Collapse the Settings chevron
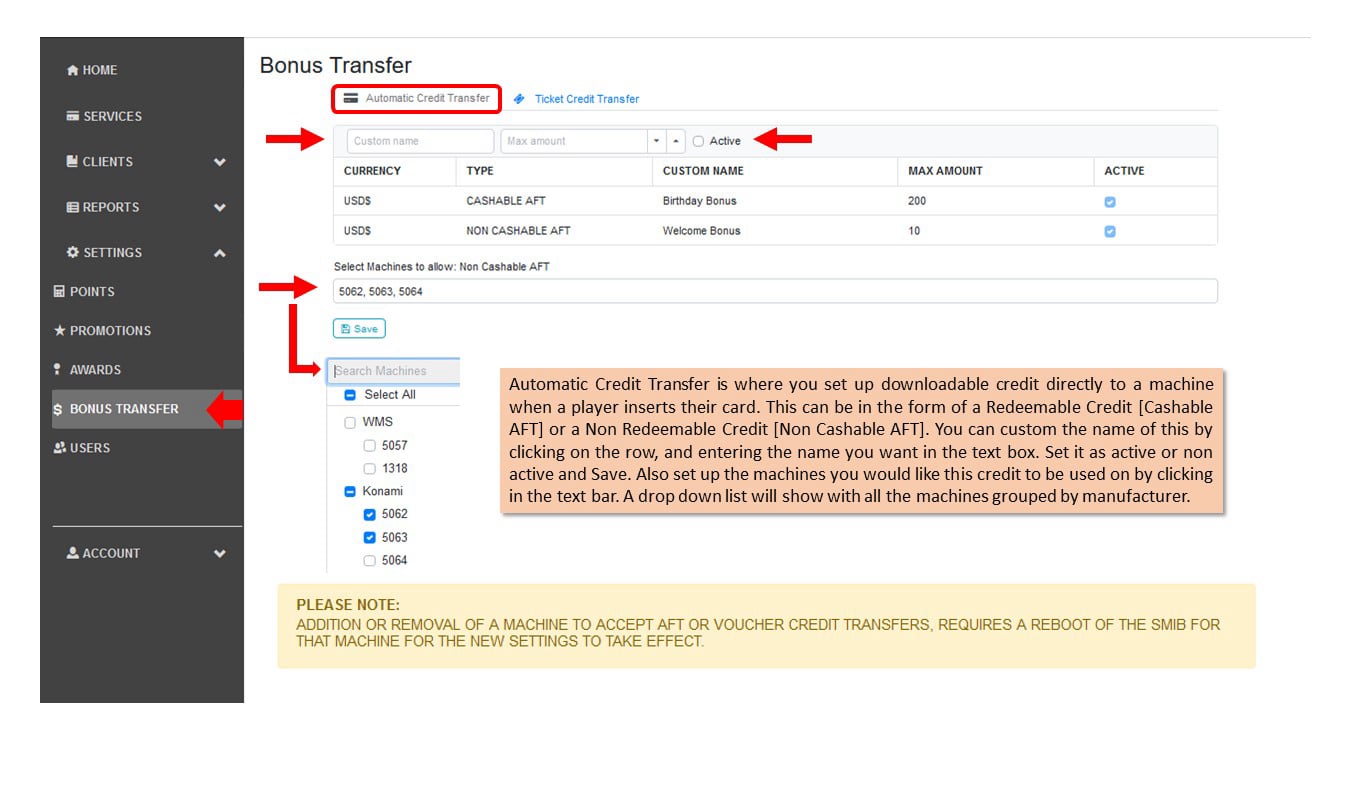 [x=220, y=253]
